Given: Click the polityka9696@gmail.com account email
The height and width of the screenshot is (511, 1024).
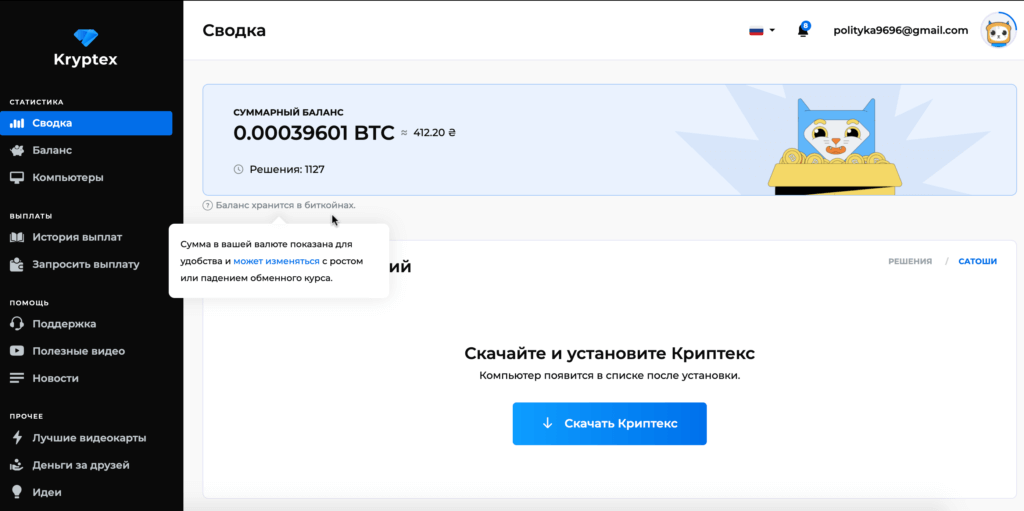Looking at the screenshot, I should 900,30.
